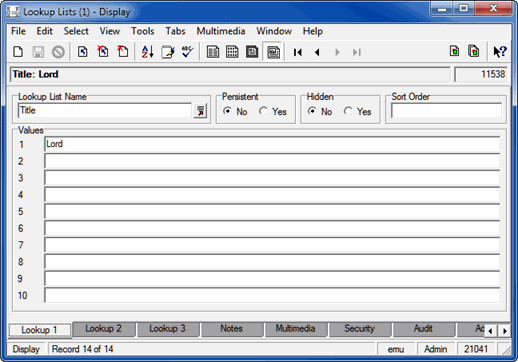Switch to the Lookup 1 tab
This screenshot has height=362, width=518.
tap(40, 330)
